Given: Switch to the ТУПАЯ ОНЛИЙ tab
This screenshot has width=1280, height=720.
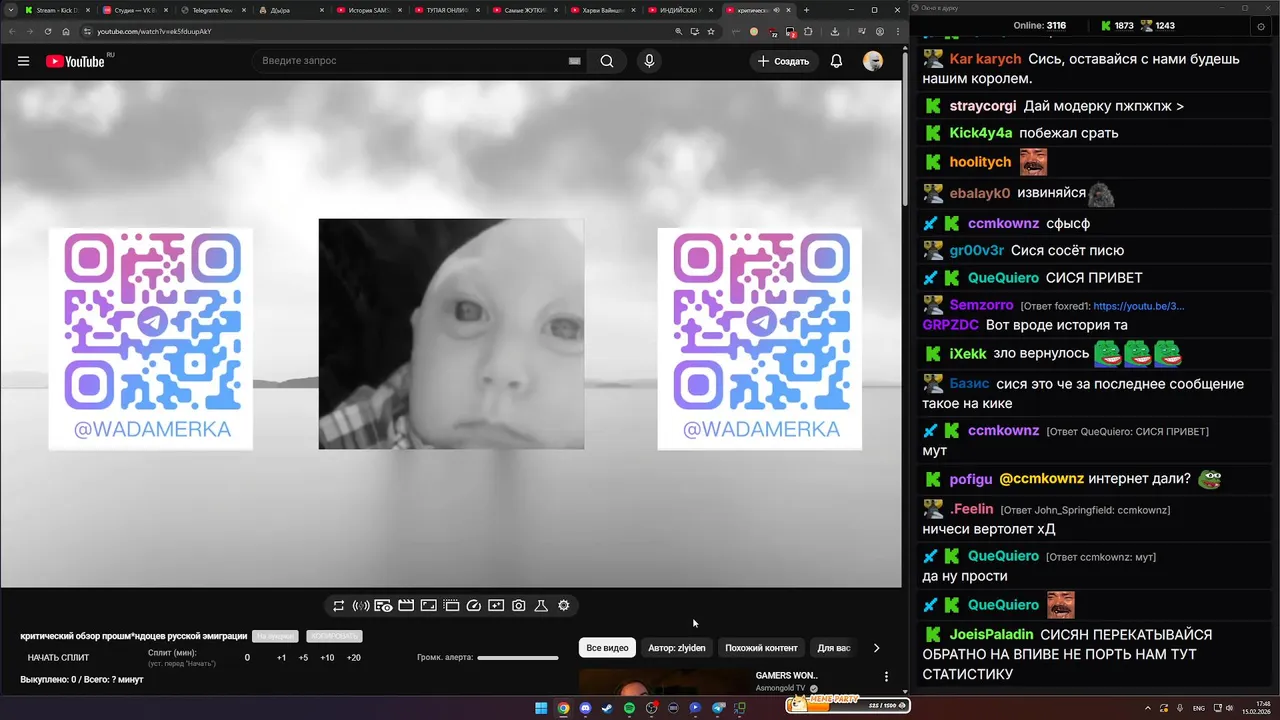Looking at the screenshot, I should click(x=449, y=10).
